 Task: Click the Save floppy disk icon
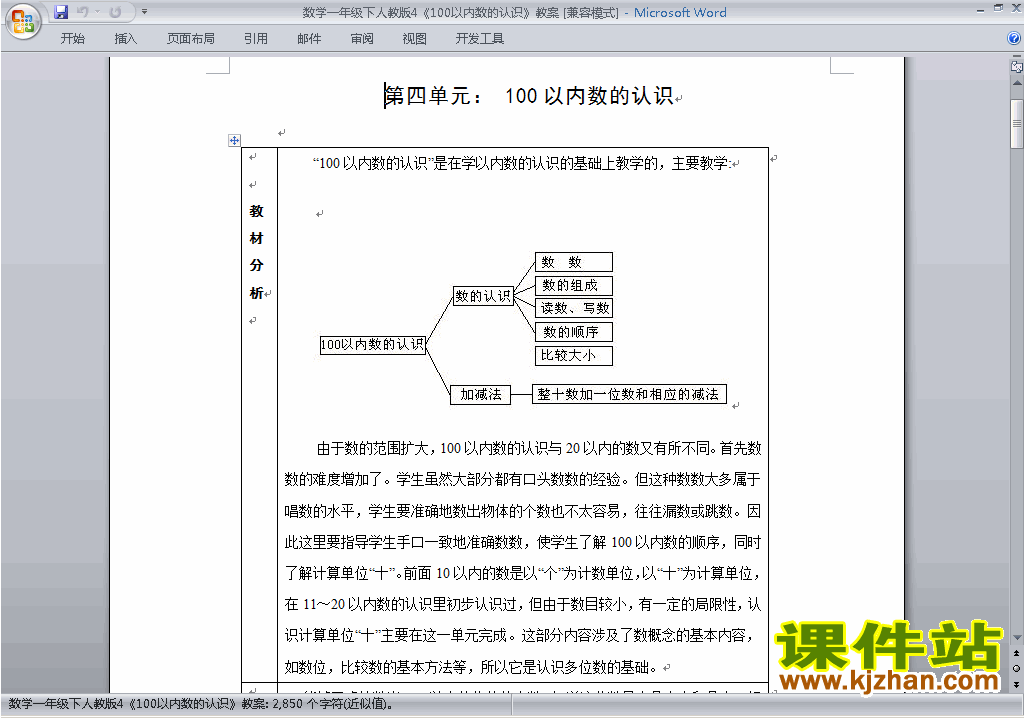pos(61,12)
